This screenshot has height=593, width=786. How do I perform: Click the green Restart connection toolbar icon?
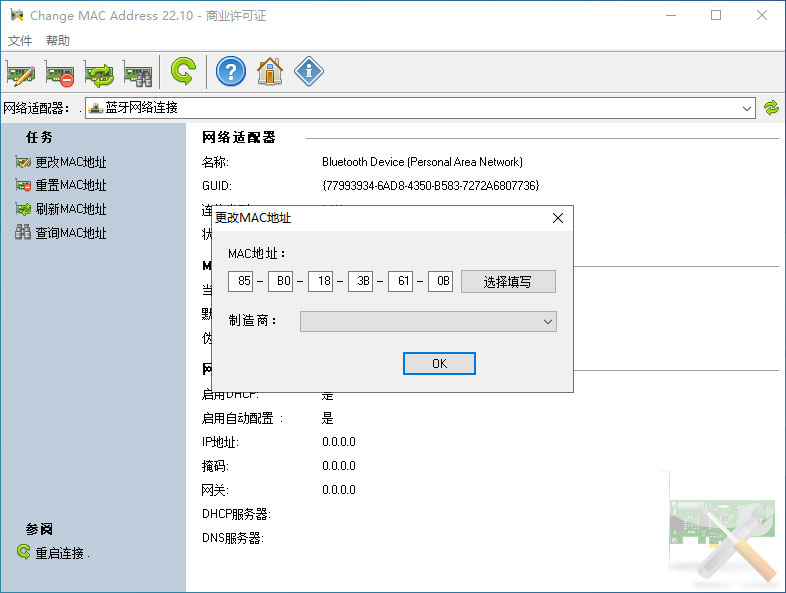coord(183,71)
